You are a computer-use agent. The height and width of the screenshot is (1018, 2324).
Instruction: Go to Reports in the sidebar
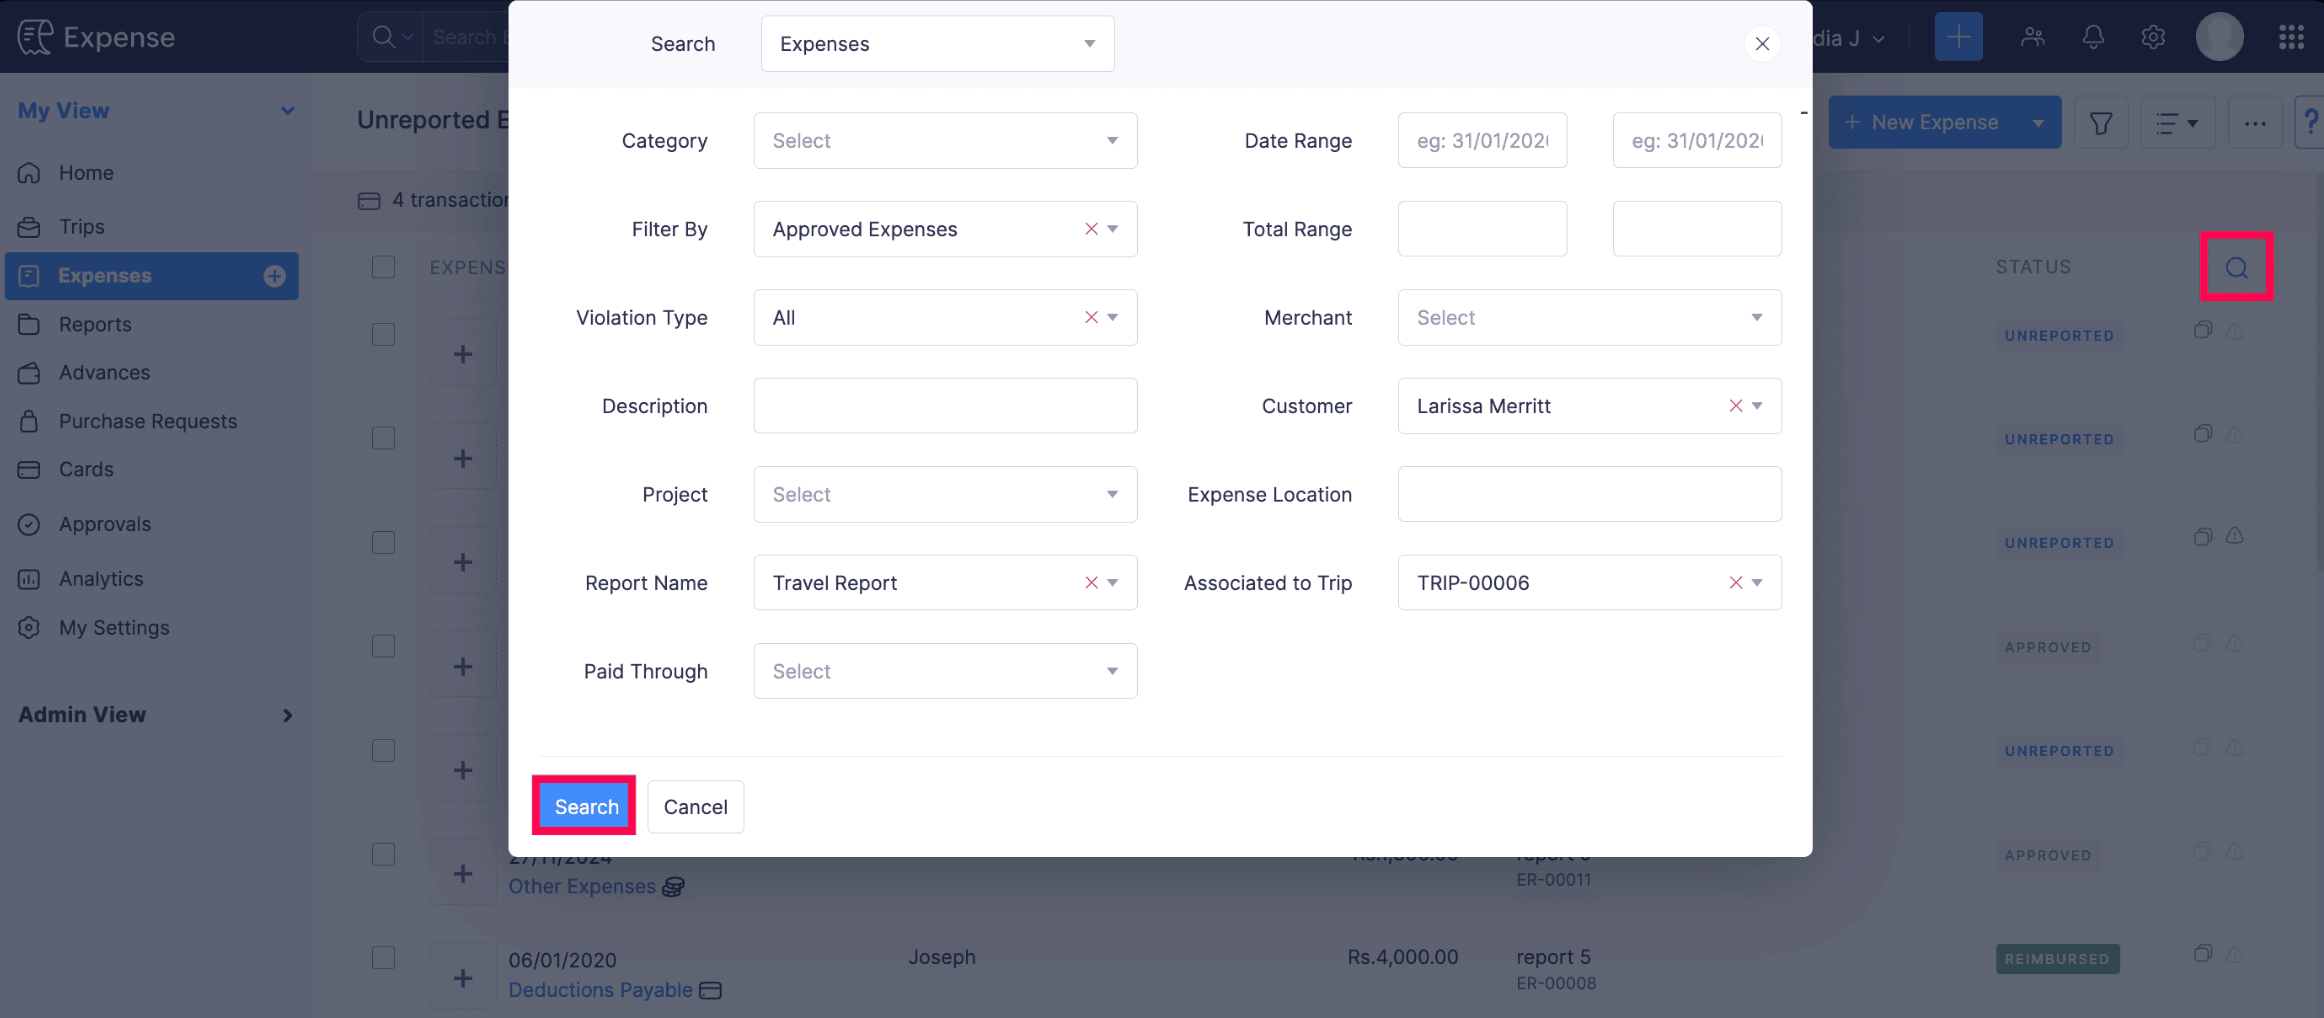[x=95, y=324]
